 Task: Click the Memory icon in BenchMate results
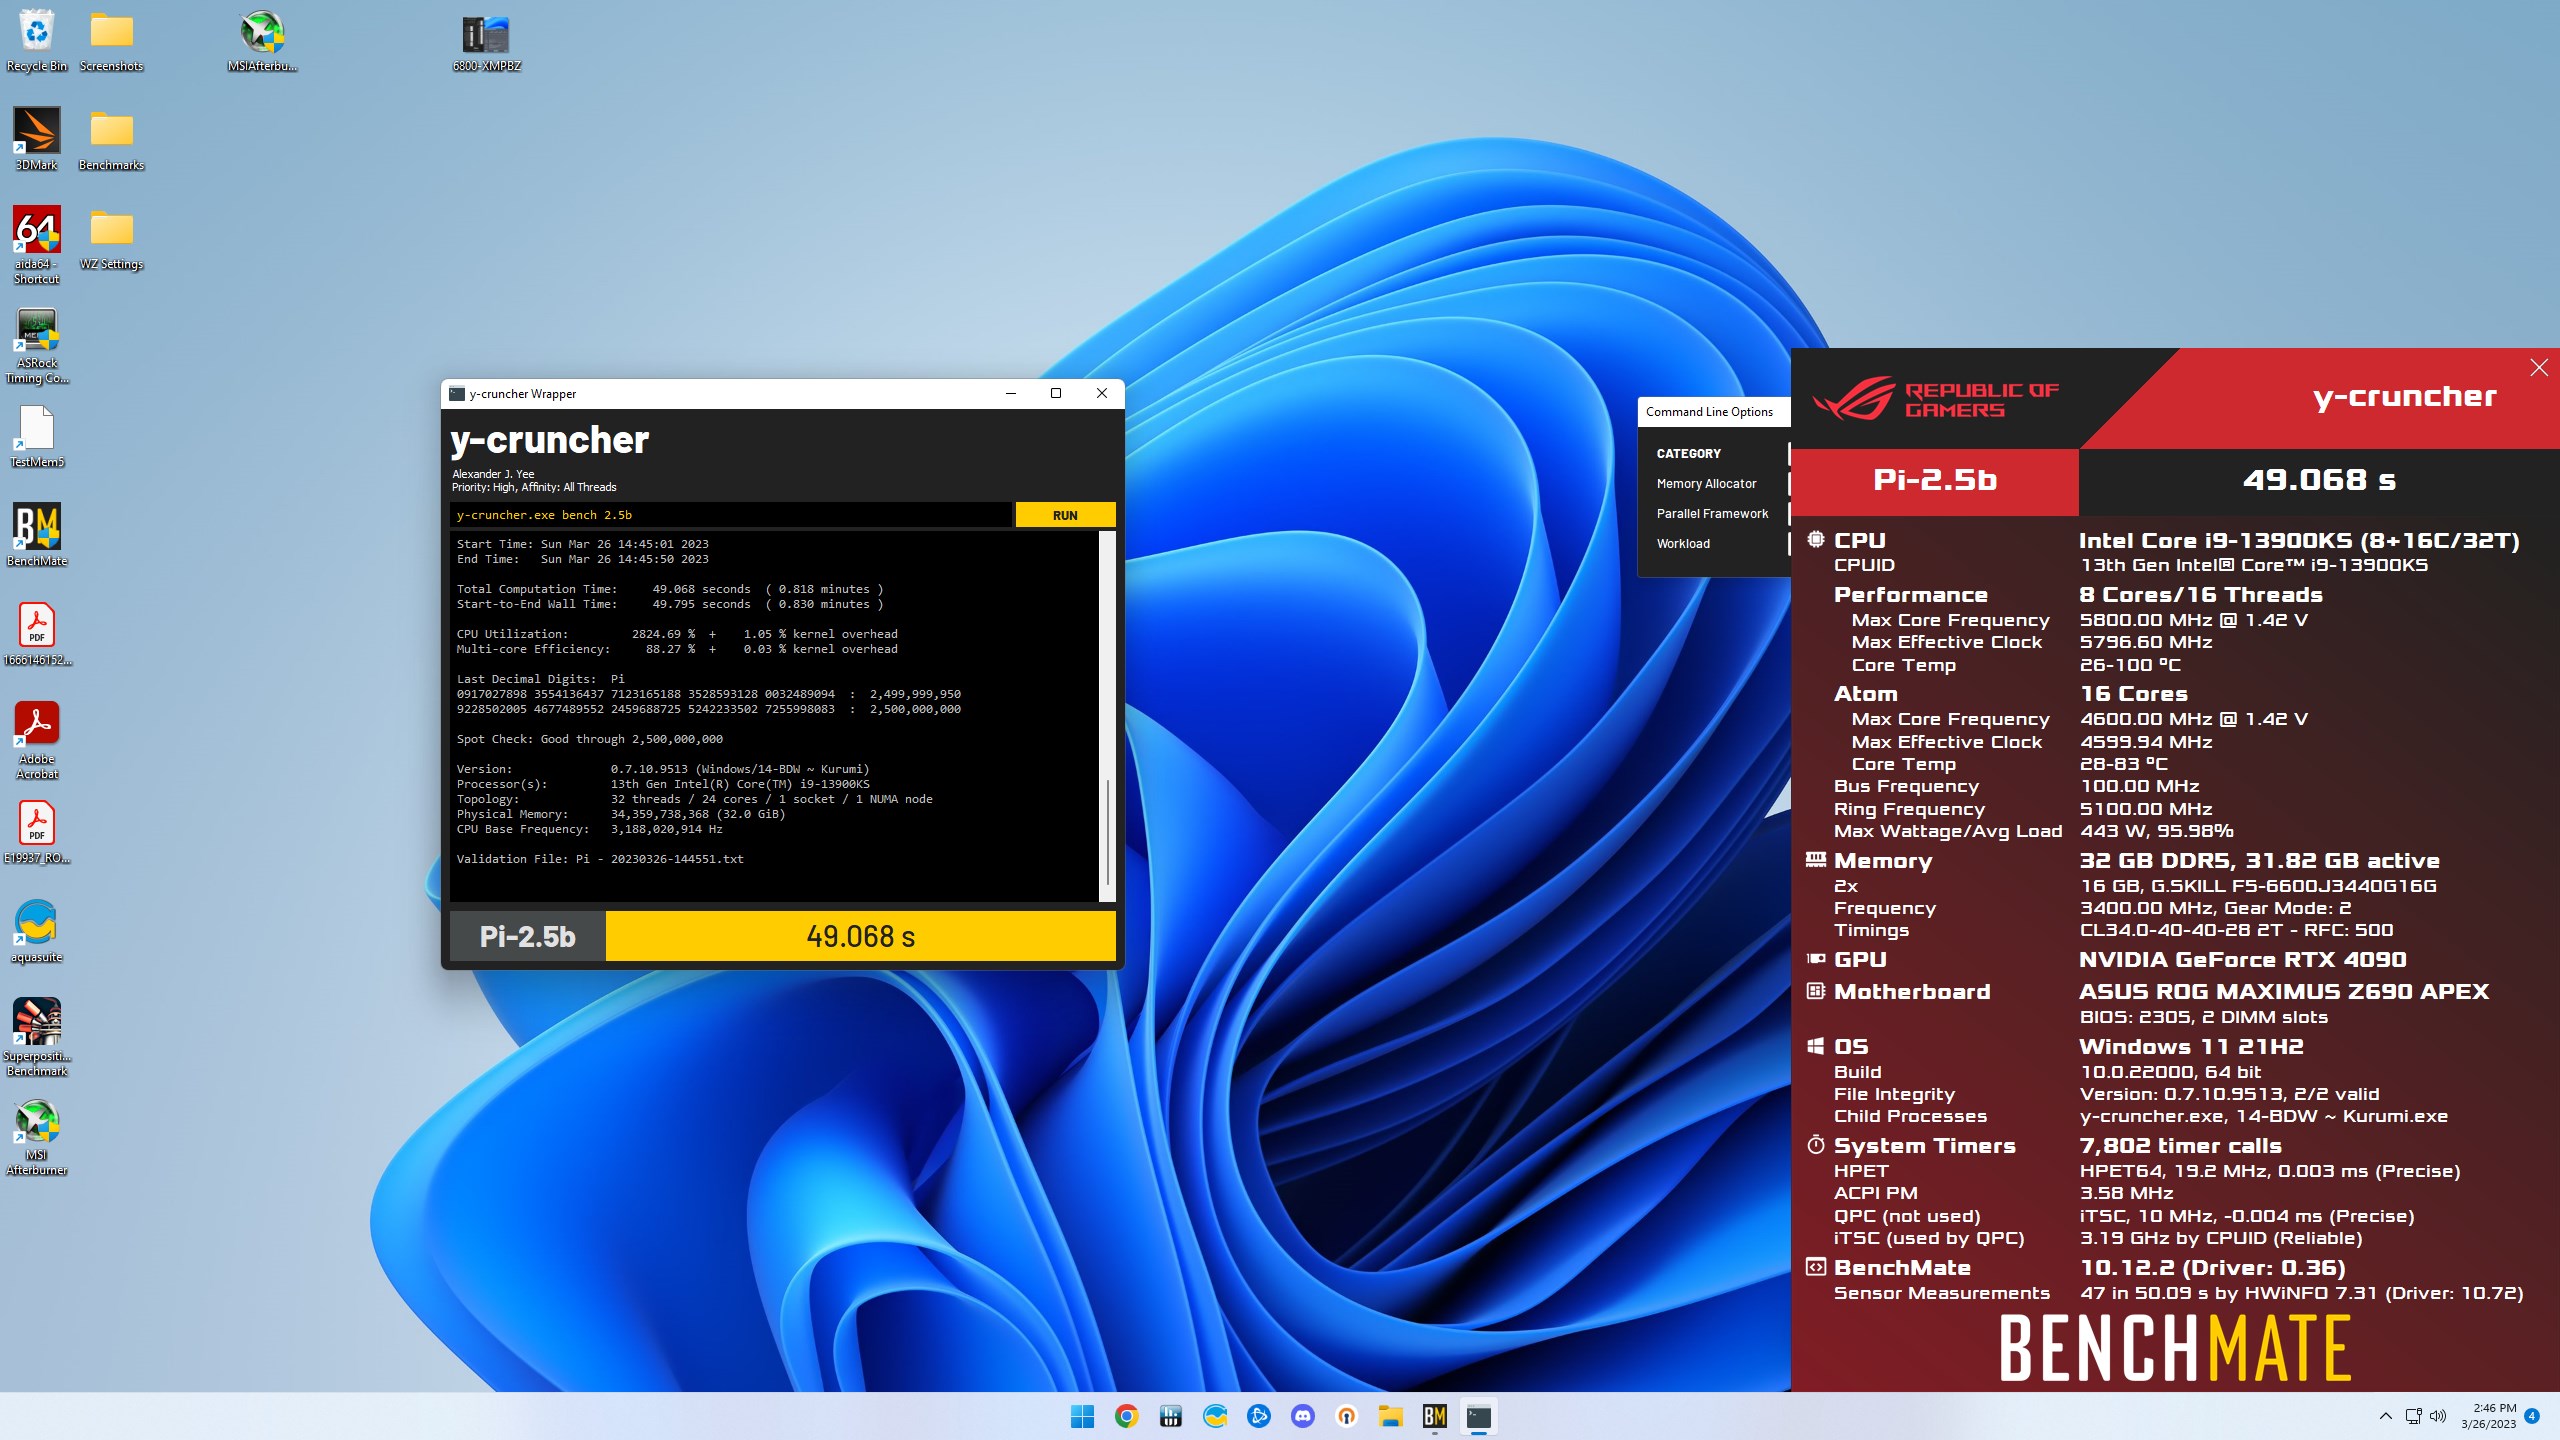[x=1815, y=860]
